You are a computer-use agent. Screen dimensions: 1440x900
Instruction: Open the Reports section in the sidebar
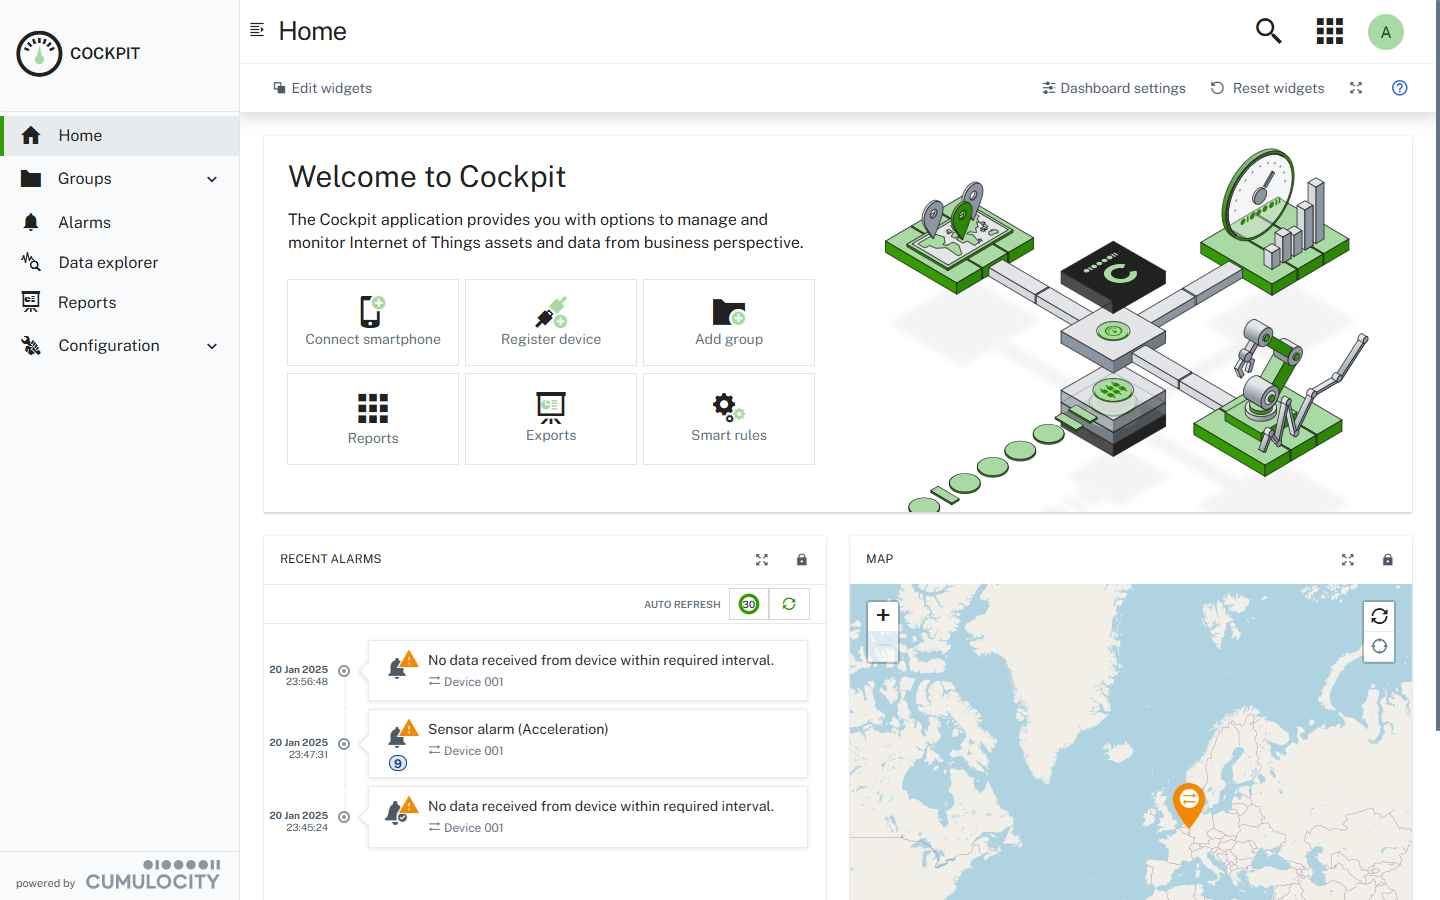87,302
